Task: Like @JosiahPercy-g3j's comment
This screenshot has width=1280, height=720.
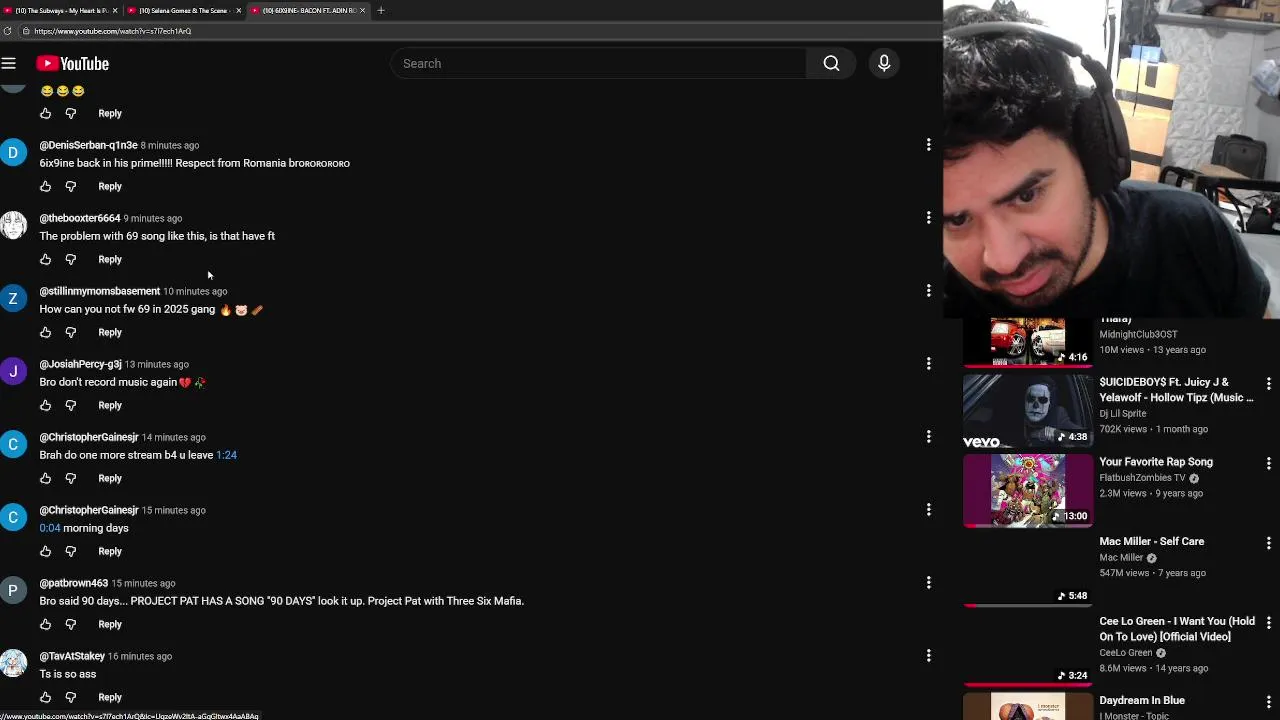Action: click(x=45, y=405)
